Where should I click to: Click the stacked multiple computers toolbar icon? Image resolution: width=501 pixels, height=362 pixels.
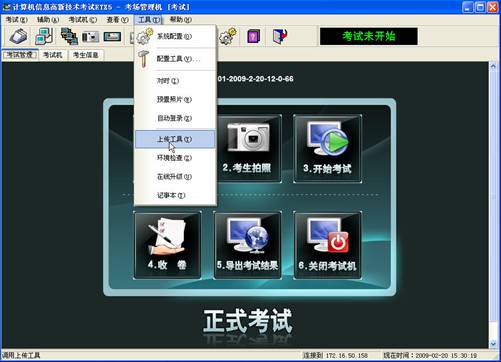tap(69, 36)
